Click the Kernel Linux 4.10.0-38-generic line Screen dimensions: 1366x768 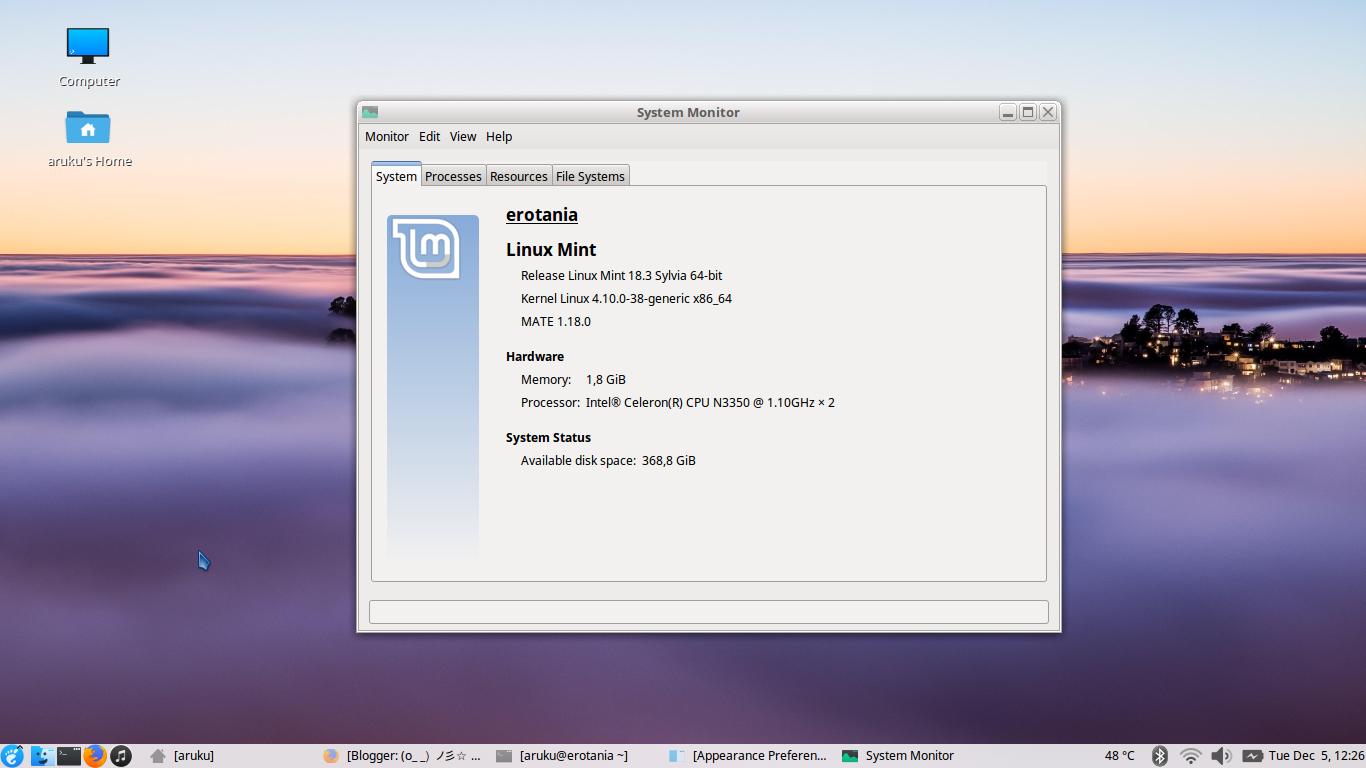626,299
